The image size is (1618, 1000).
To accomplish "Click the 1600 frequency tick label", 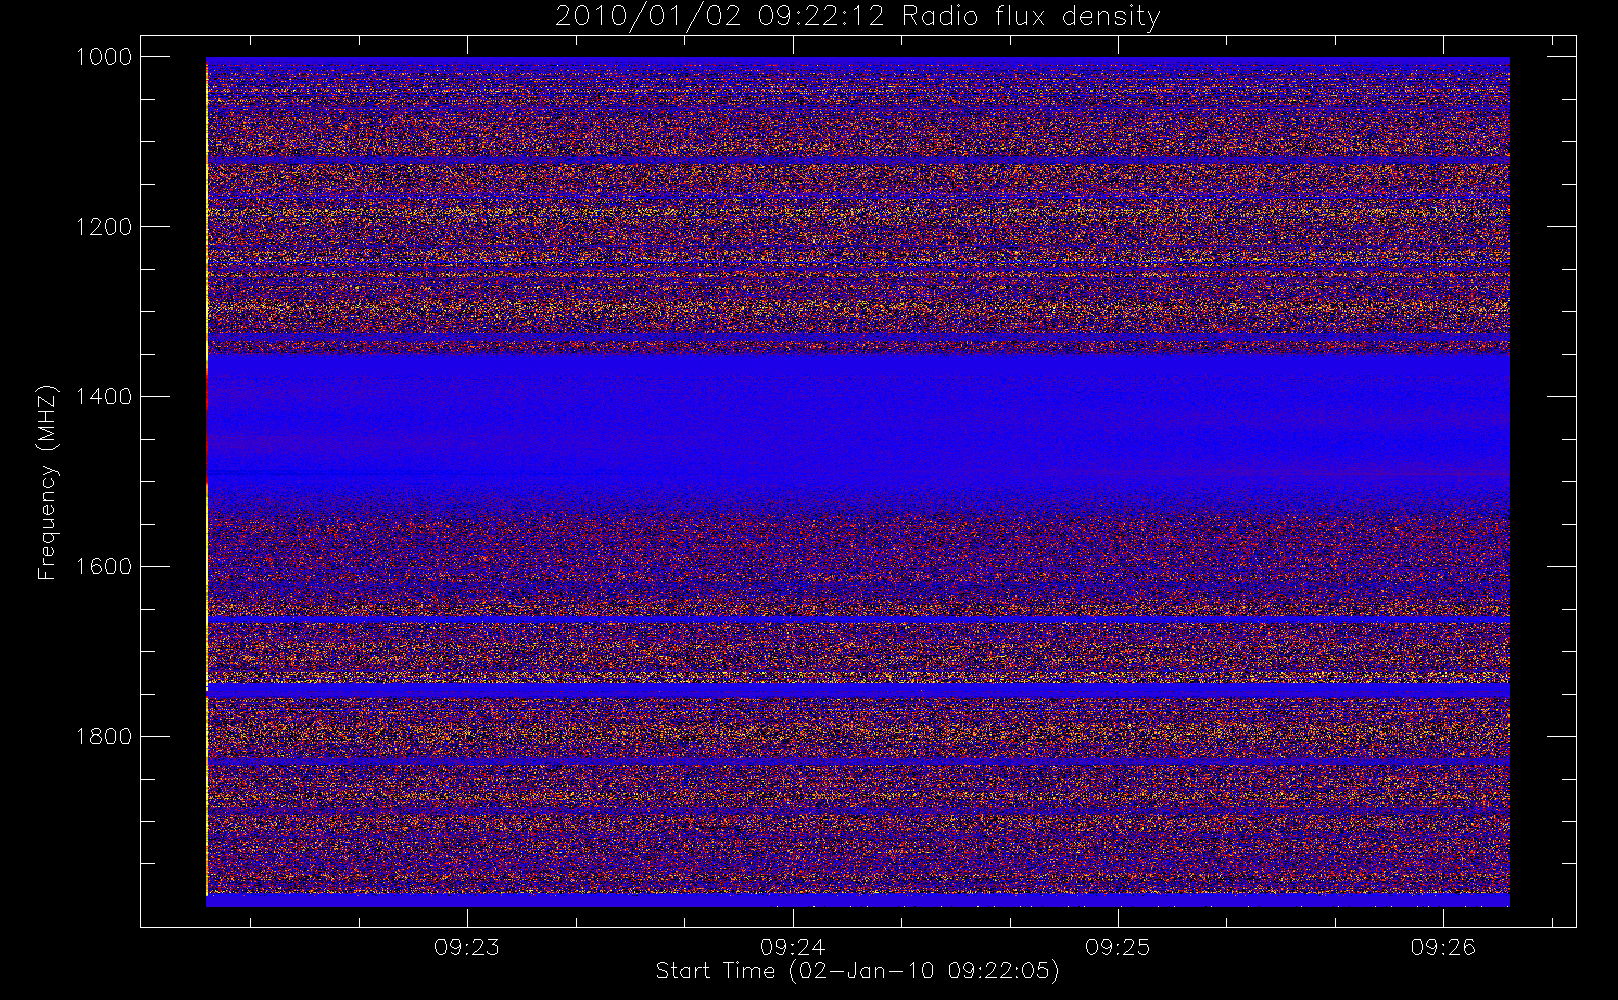I will [104, 567].
